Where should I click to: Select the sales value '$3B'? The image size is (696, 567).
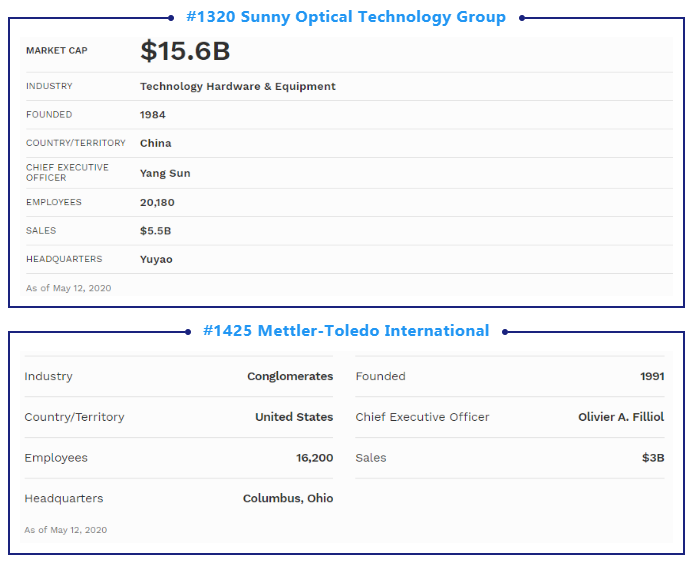(x=653, y=458)
